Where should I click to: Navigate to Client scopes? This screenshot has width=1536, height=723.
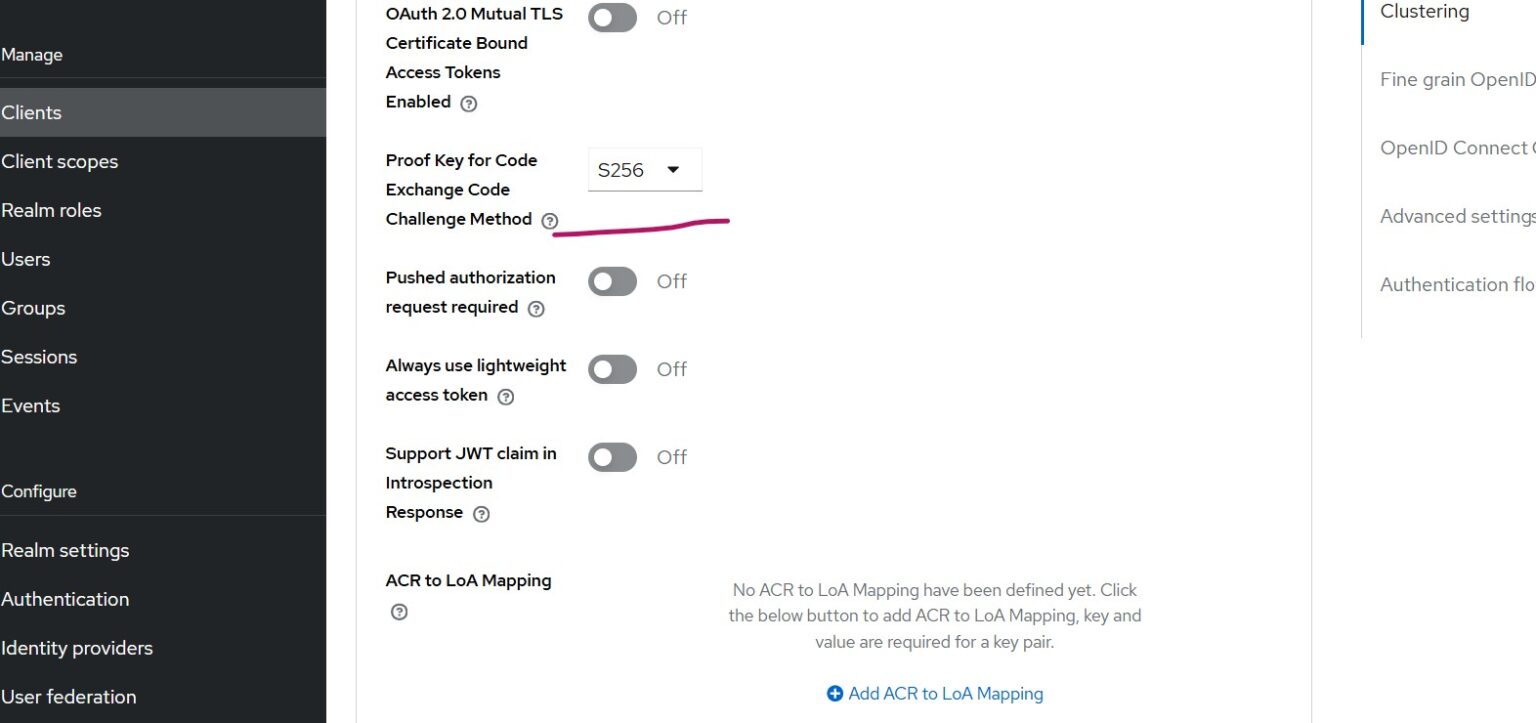click(59, 161)
